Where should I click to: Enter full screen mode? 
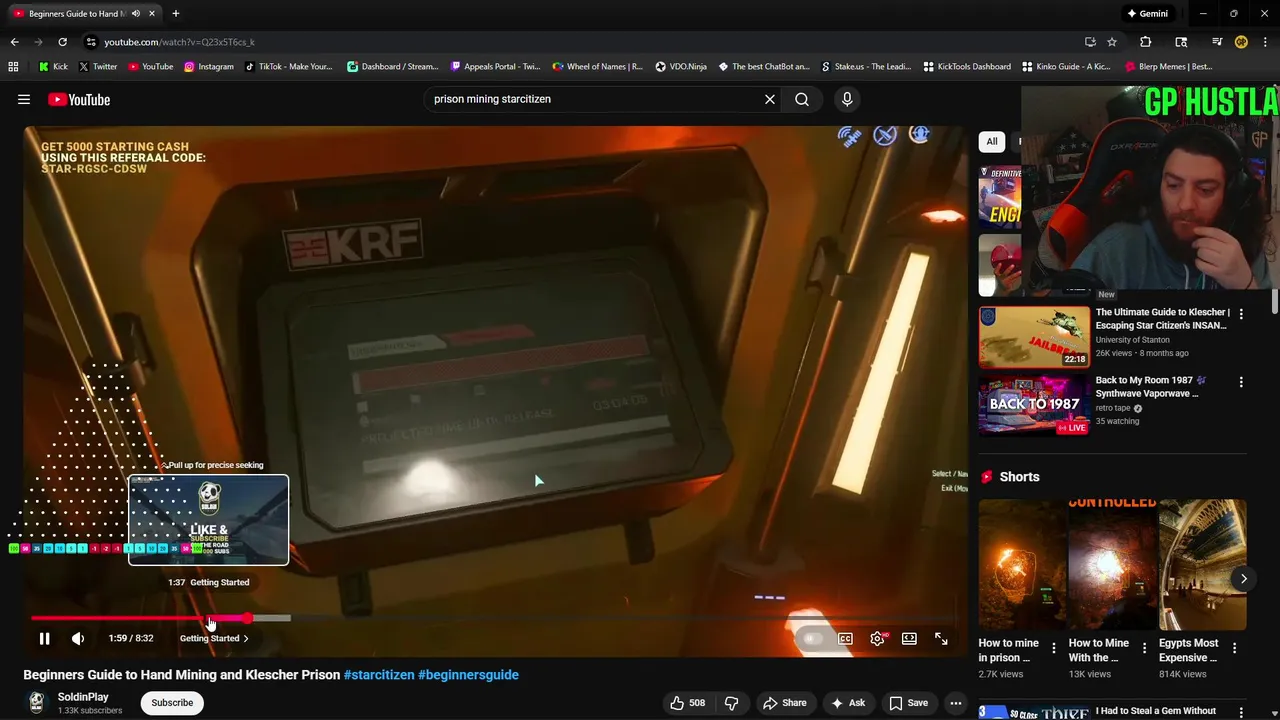tap(941, 638)
